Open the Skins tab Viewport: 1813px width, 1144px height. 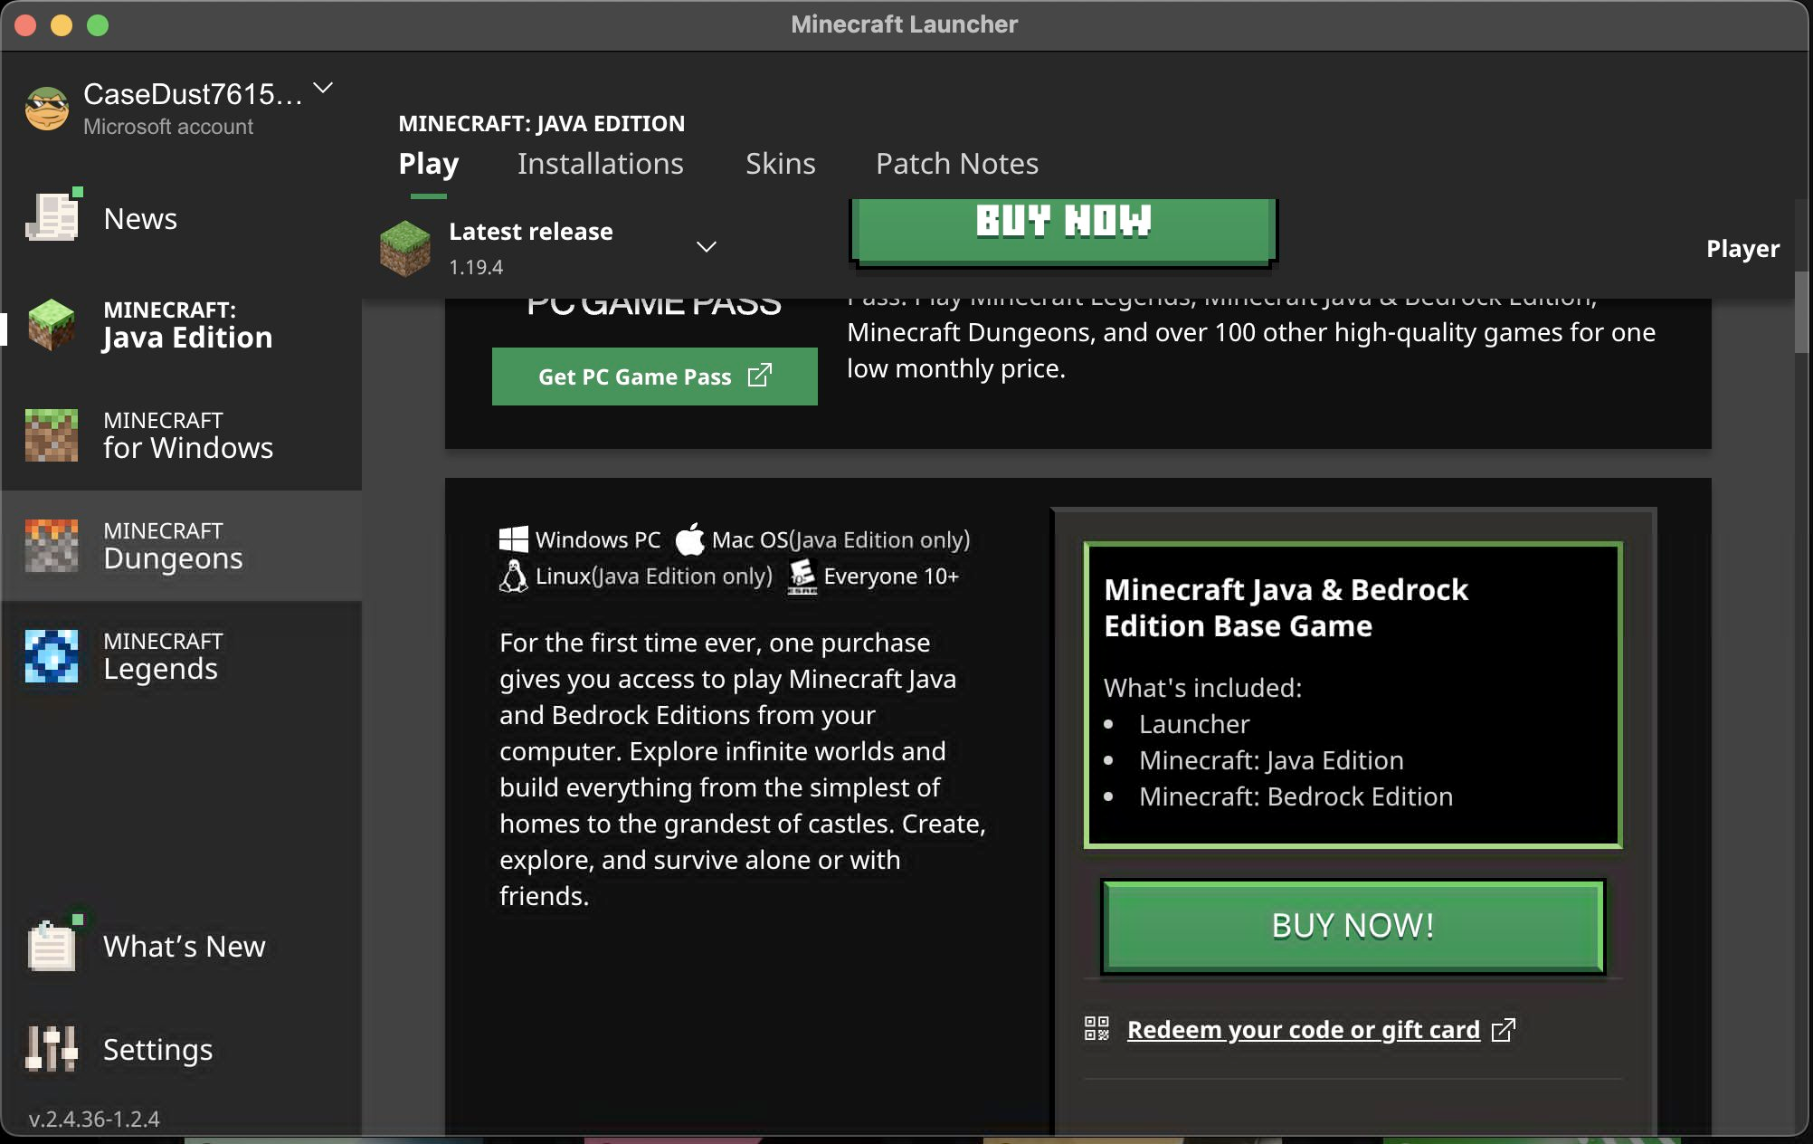pyautogui.click(x=780, y=164)
